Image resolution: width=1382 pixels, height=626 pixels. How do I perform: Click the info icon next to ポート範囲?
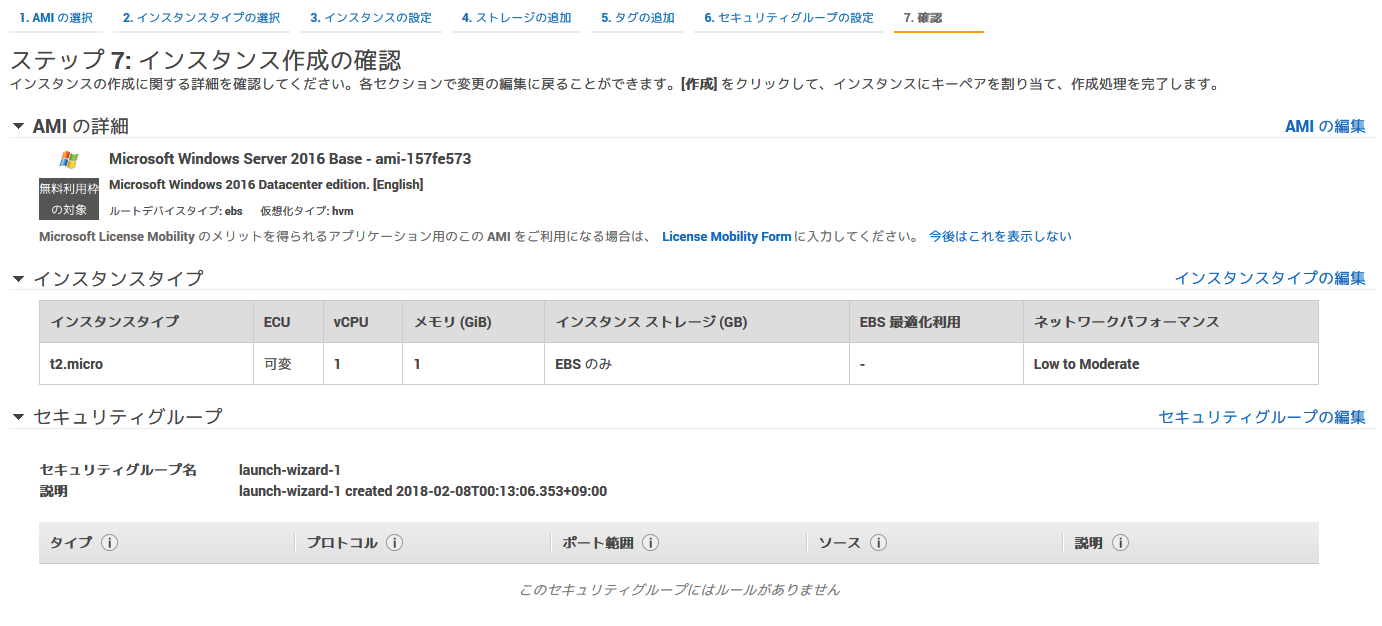point(651,542)
